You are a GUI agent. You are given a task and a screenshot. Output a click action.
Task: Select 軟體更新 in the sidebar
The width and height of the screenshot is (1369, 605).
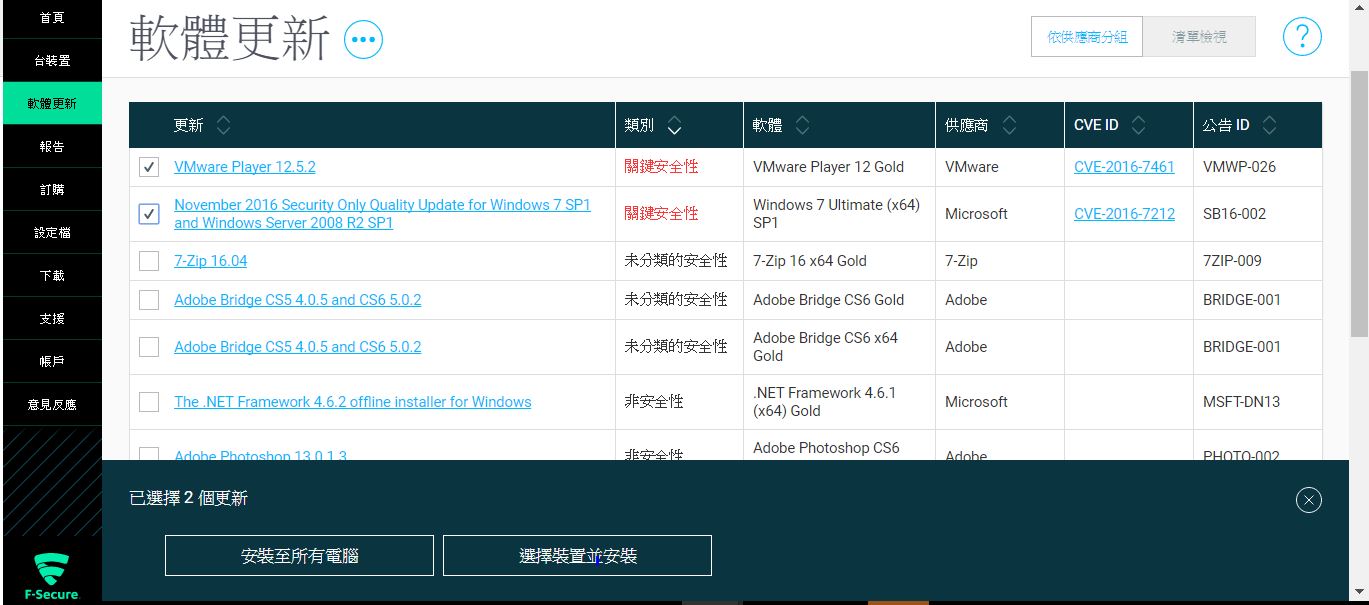click(52, 103)
